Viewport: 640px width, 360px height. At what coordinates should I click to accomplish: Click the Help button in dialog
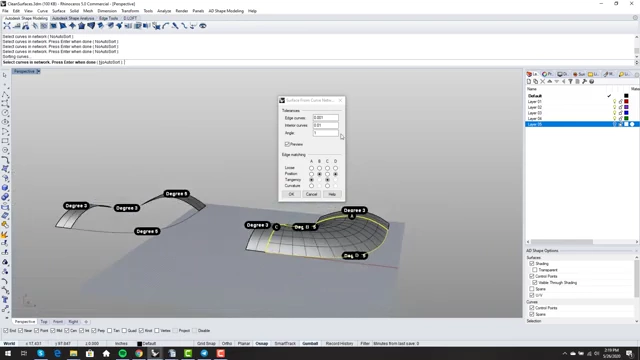pyautogui.click(x=332, y=194)
